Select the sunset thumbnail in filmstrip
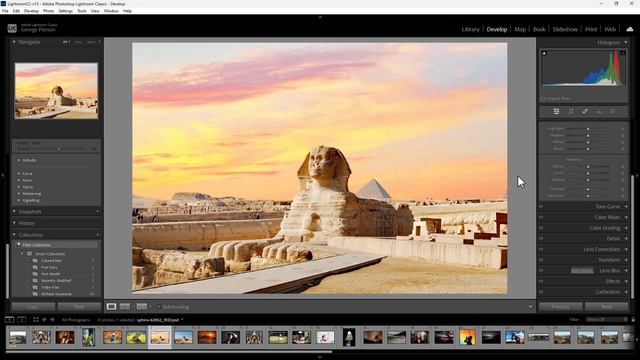Viewport: 640px width, 360px height. (x=207, y=337)
